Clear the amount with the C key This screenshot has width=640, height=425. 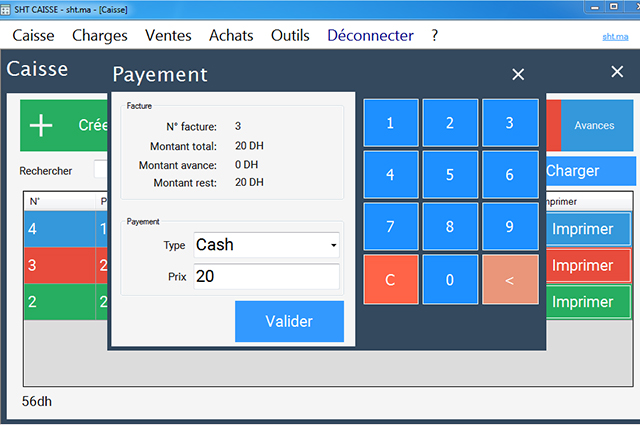391,280
